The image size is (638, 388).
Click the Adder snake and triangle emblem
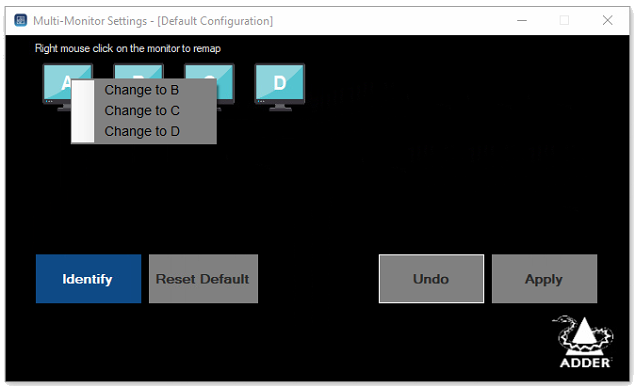(583, 334)
